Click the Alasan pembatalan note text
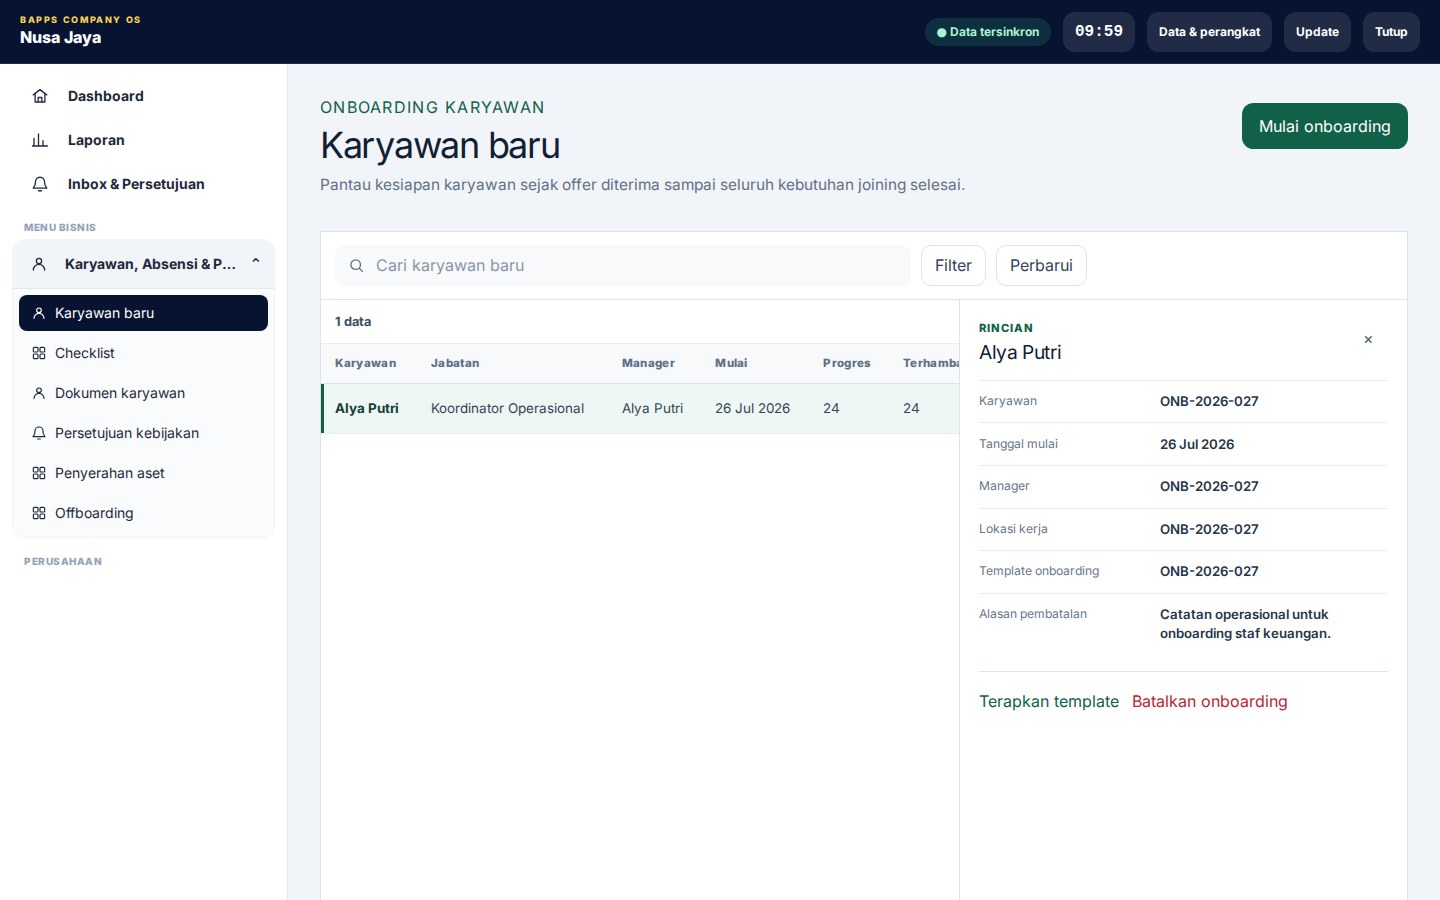Viewport: 1440px width, 900px height. 1245,624
